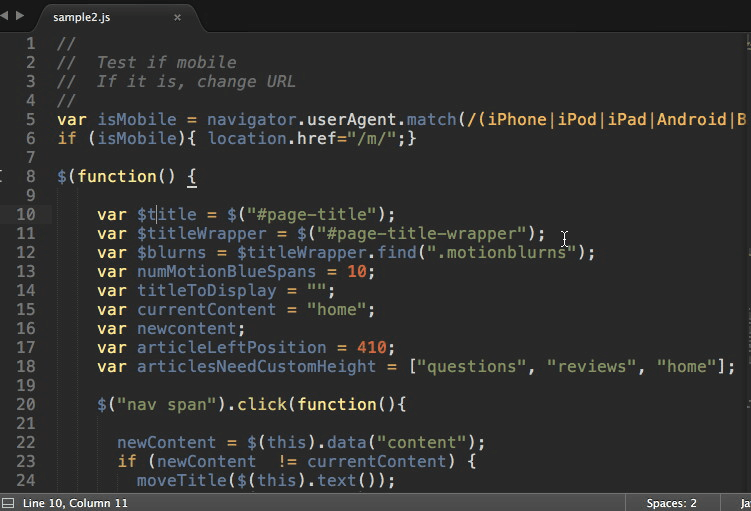Click 'Android' in the regex
This screenshot has height=511, width=751.
(692, 119)
